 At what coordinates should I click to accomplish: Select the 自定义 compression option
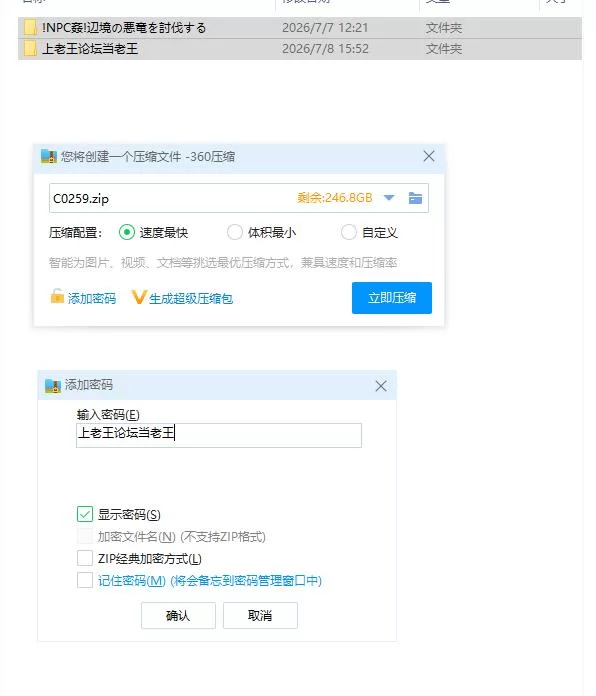348,232
